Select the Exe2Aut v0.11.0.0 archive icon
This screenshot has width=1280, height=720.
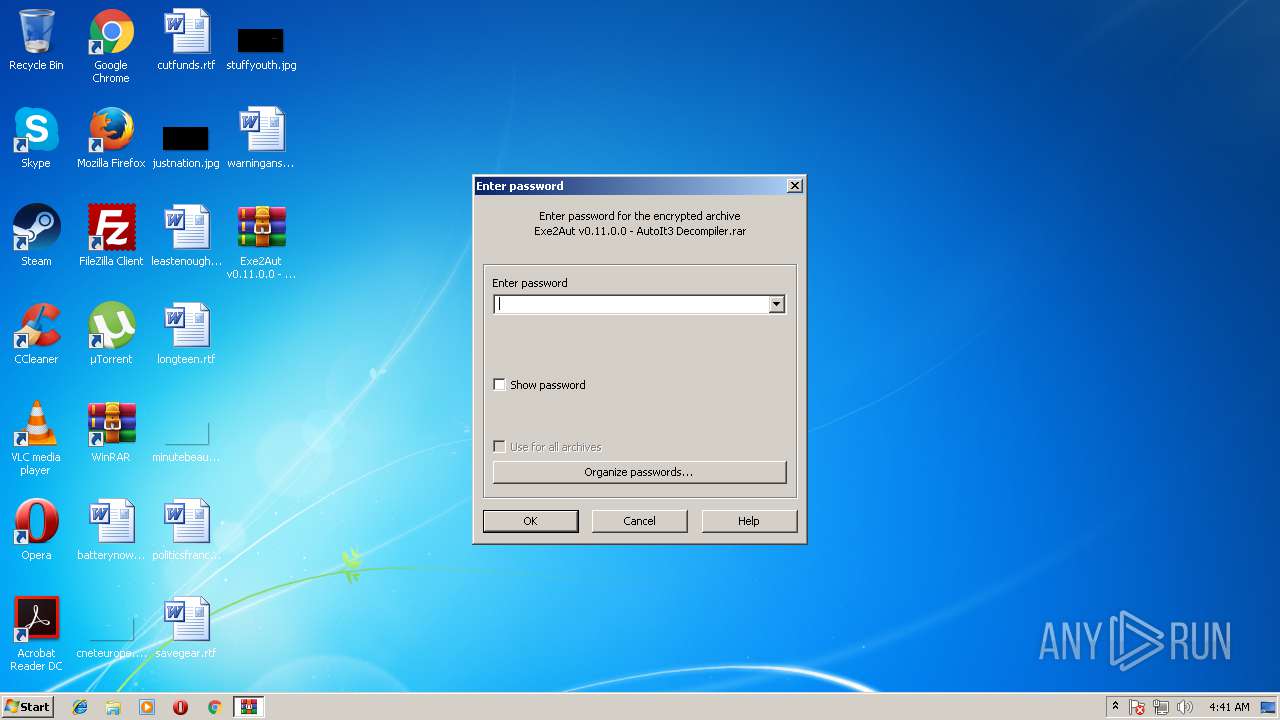[261, 242]
